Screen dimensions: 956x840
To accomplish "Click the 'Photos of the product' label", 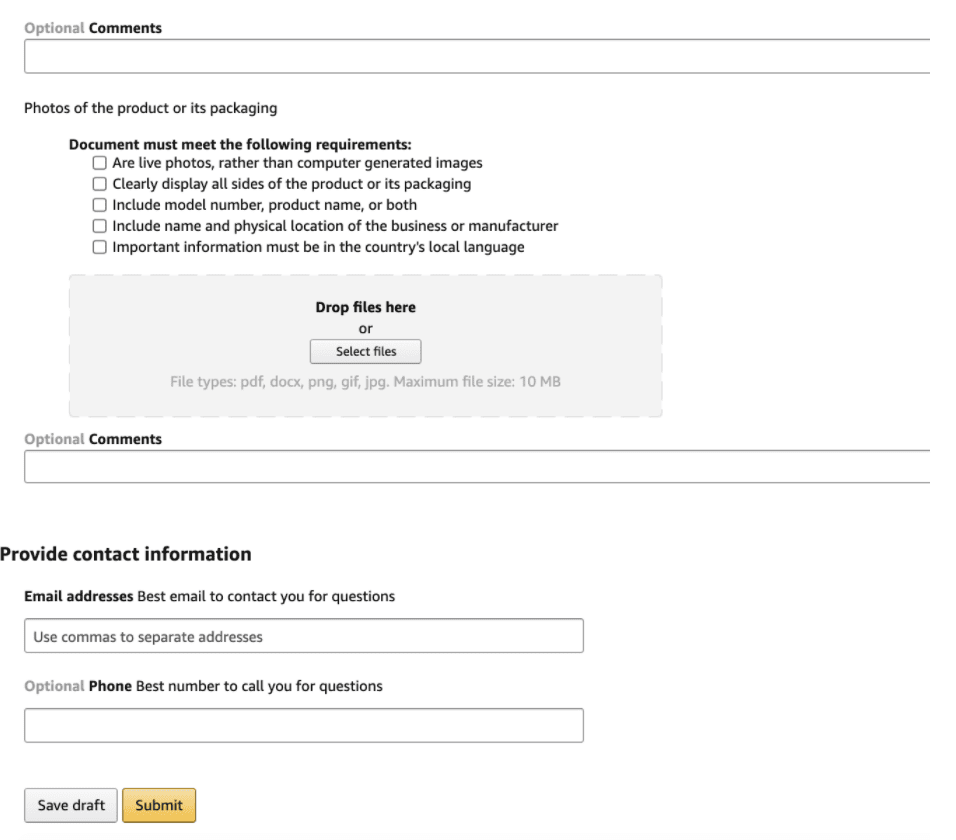I will (149, 107).
